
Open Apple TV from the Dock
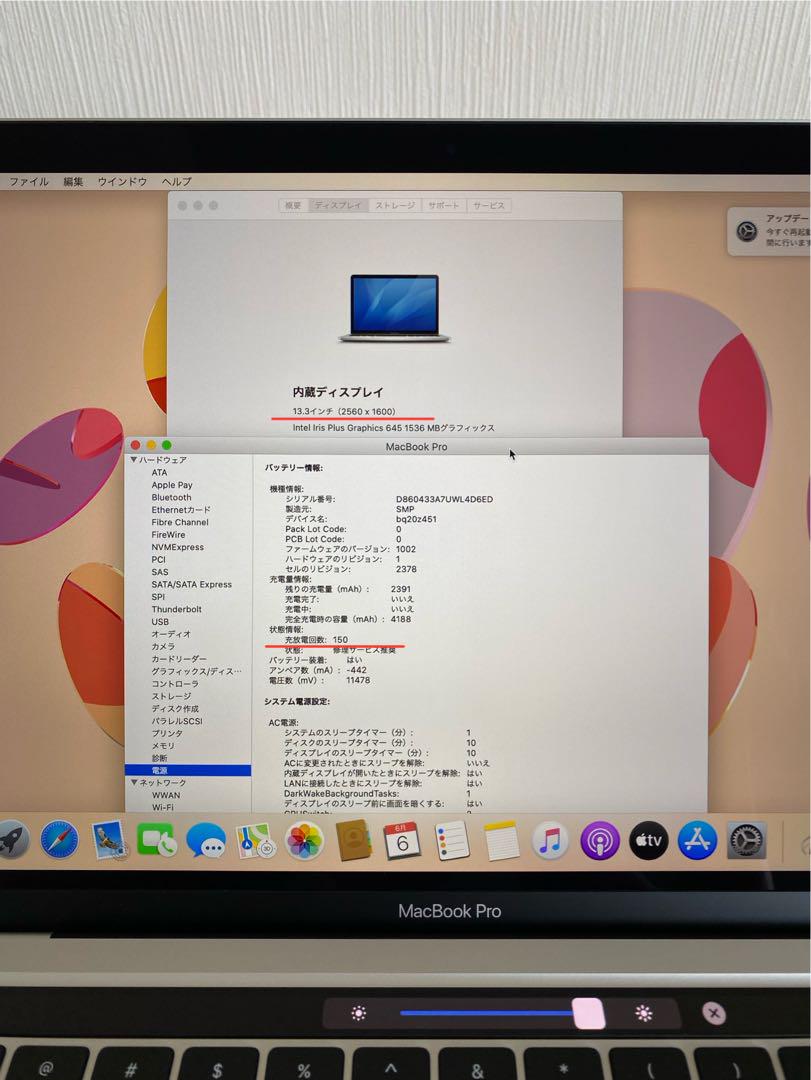[648, 840]
